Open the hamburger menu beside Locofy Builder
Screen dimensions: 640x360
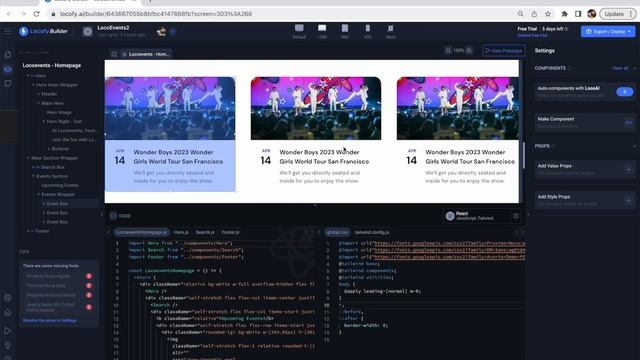pos(7,31)
